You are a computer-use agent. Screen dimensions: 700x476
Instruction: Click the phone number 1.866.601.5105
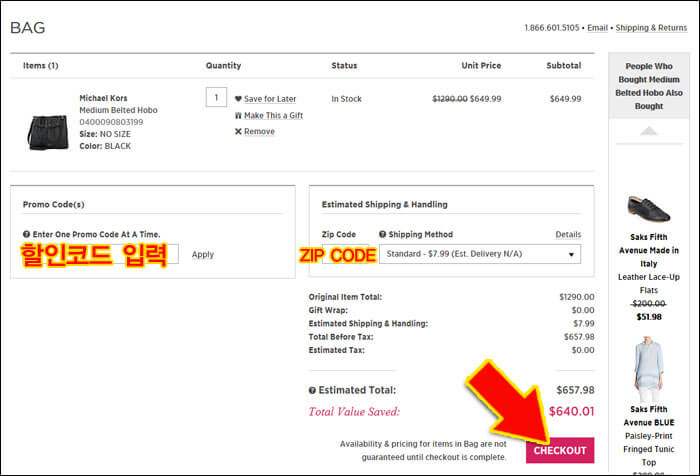pyautogui.click(x=552, y=28)
